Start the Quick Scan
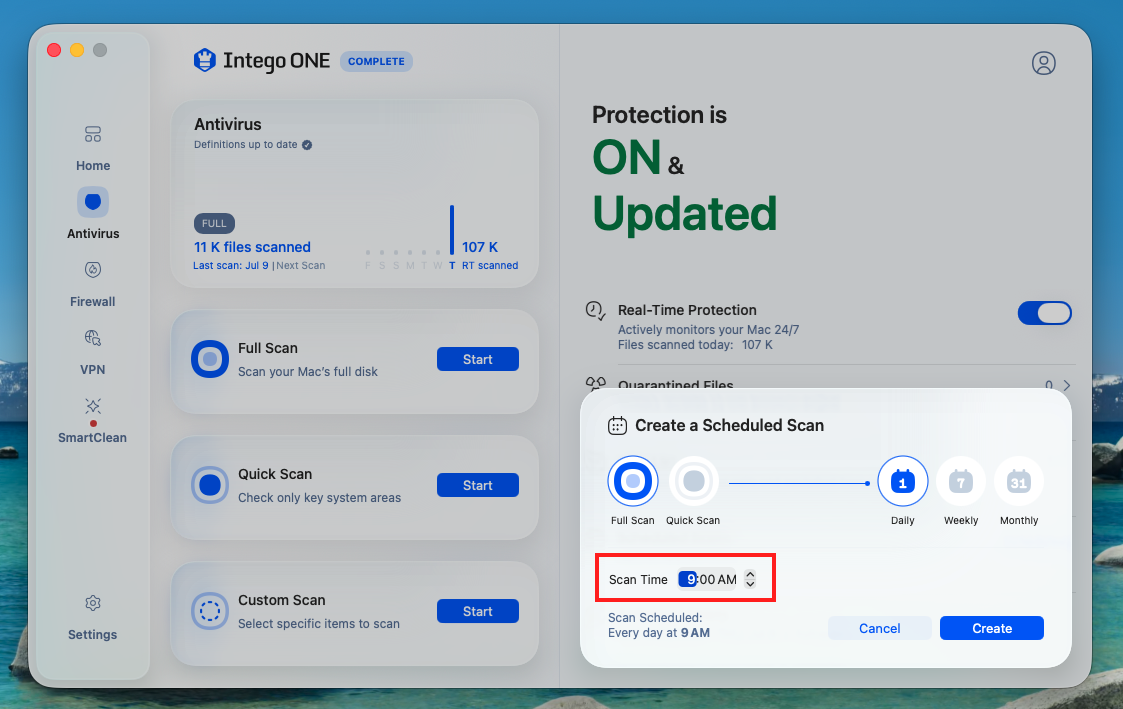The height and width of the screenshot is (709, 1123). (x=478, y=485)
